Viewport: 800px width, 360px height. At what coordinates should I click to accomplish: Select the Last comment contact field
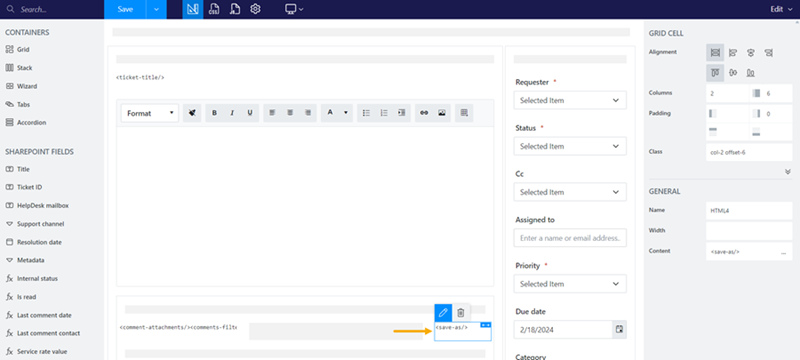pyautogui.click(x=43, y=333)
